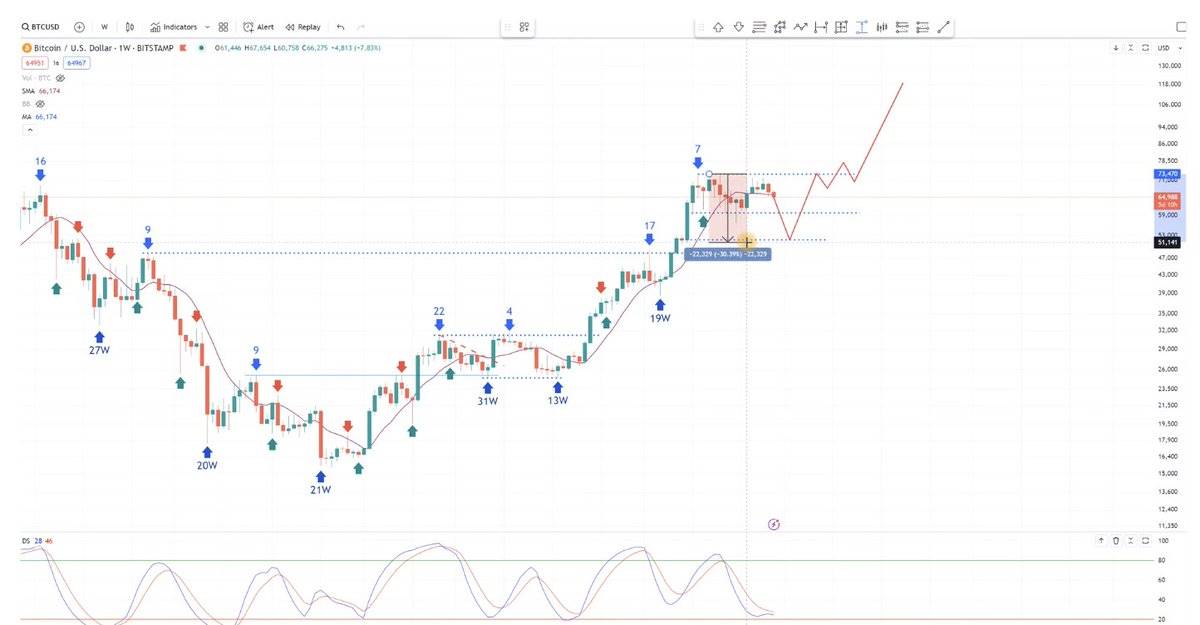Toggle visibility of the Vol BTC indicator
The width and height of the screenshot is (1200, 625).
click(x=60, y=77)
